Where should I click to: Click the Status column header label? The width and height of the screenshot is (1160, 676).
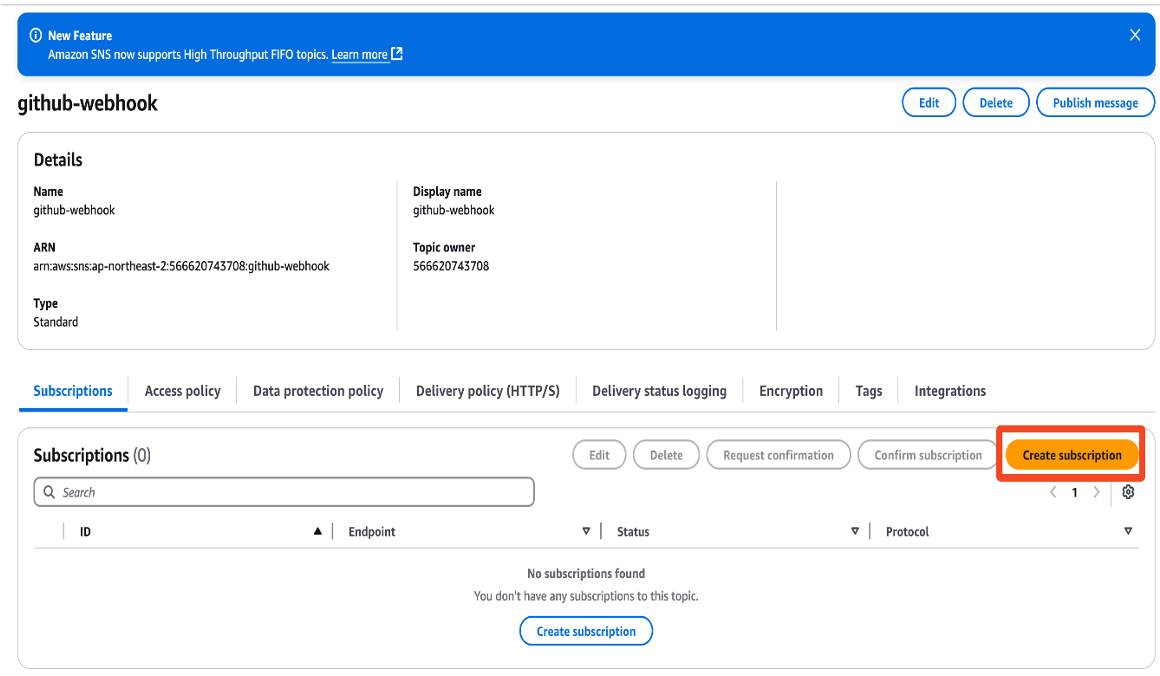[x=633, y=532]
